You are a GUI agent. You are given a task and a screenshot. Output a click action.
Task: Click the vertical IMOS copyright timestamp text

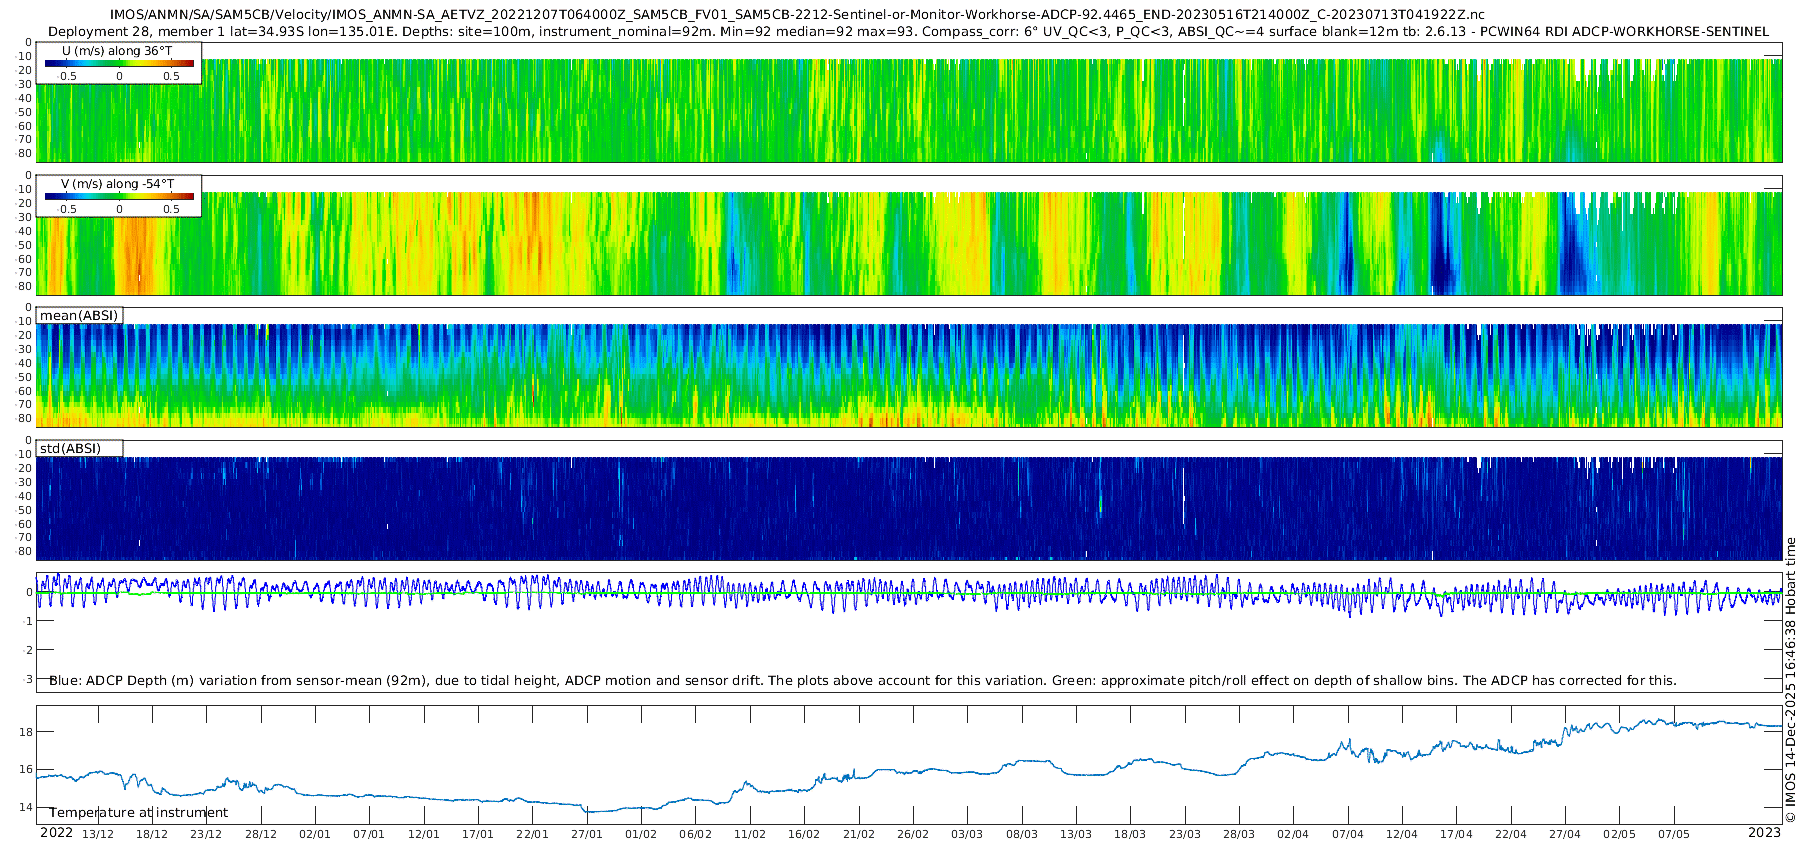[1790, 680]
